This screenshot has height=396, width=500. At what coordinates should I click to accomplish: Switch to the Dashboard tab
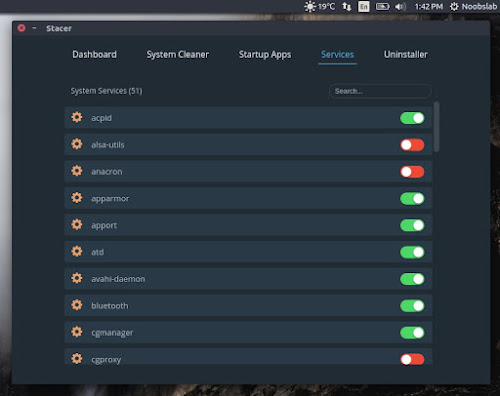[95, 55]
